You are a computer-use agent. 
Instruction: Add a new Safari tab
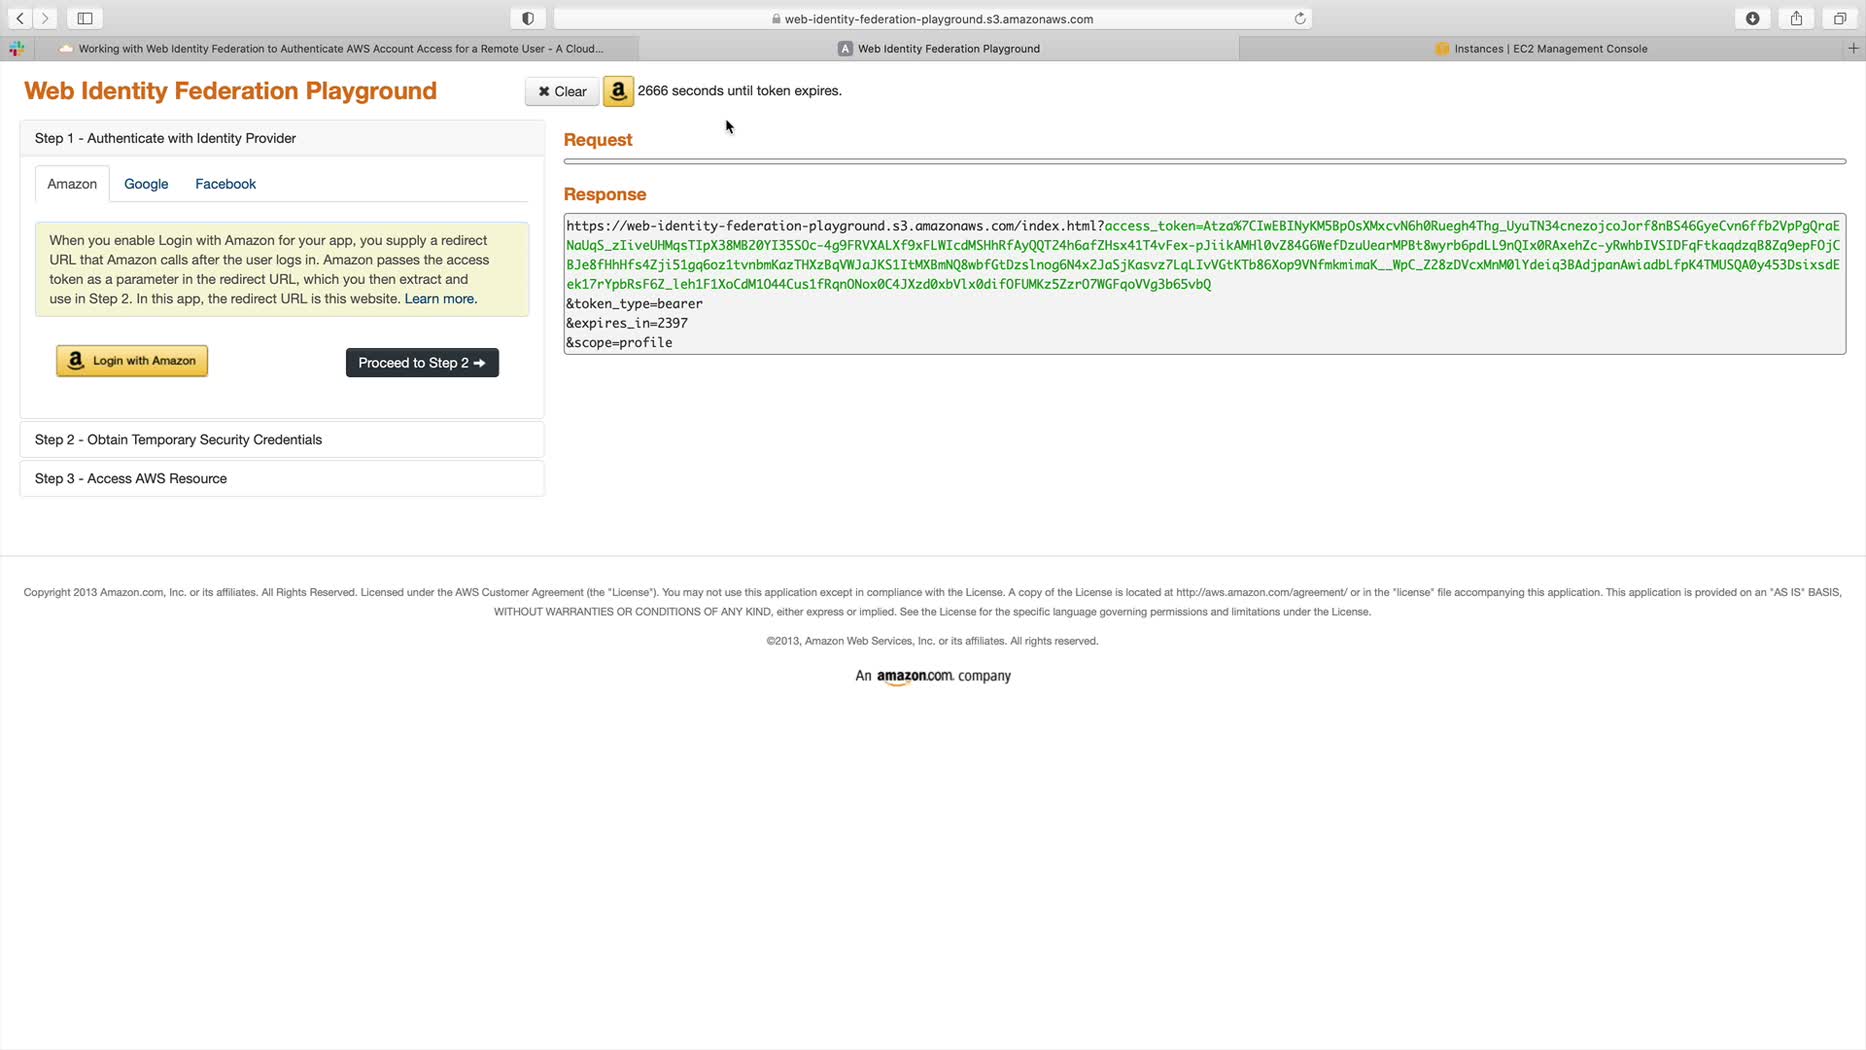(1853, 48)
